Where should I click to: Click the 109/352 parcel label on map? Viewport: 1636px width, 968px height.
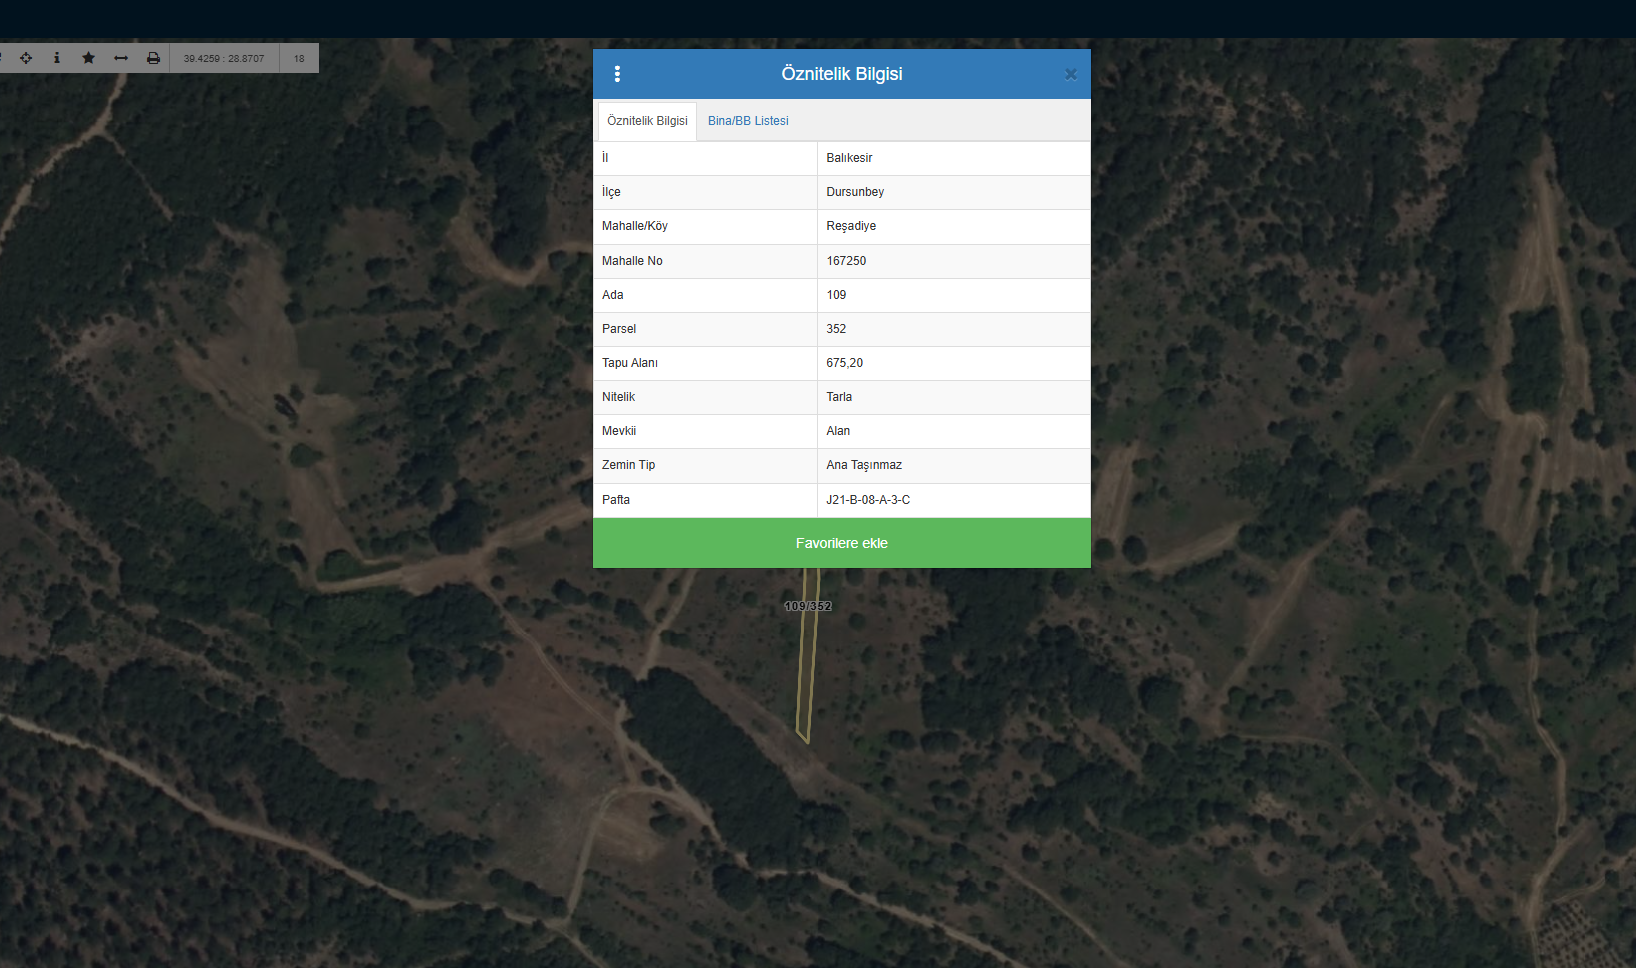coord(808,606)
